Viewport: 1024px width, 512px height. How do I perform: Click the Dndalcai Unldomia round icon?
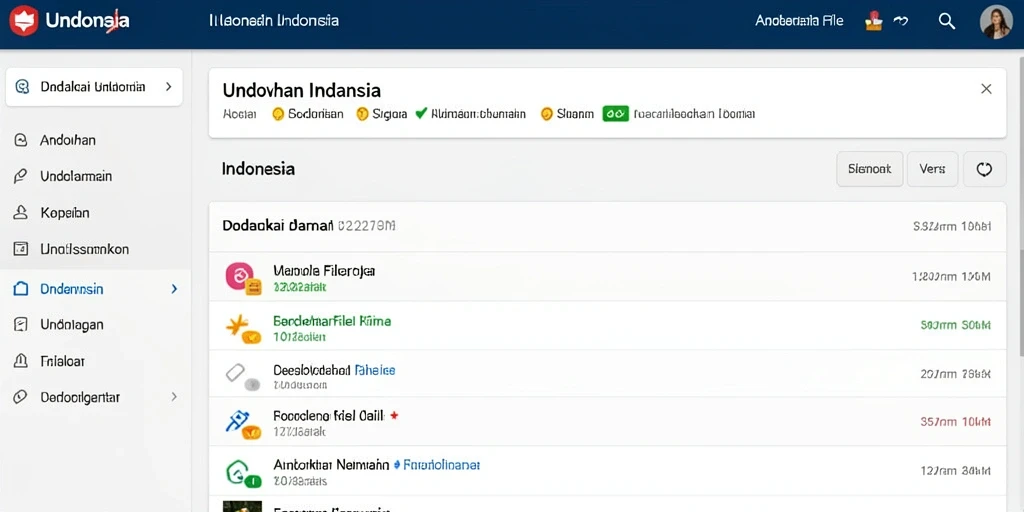pyautogui.click(x=22, y=87)
